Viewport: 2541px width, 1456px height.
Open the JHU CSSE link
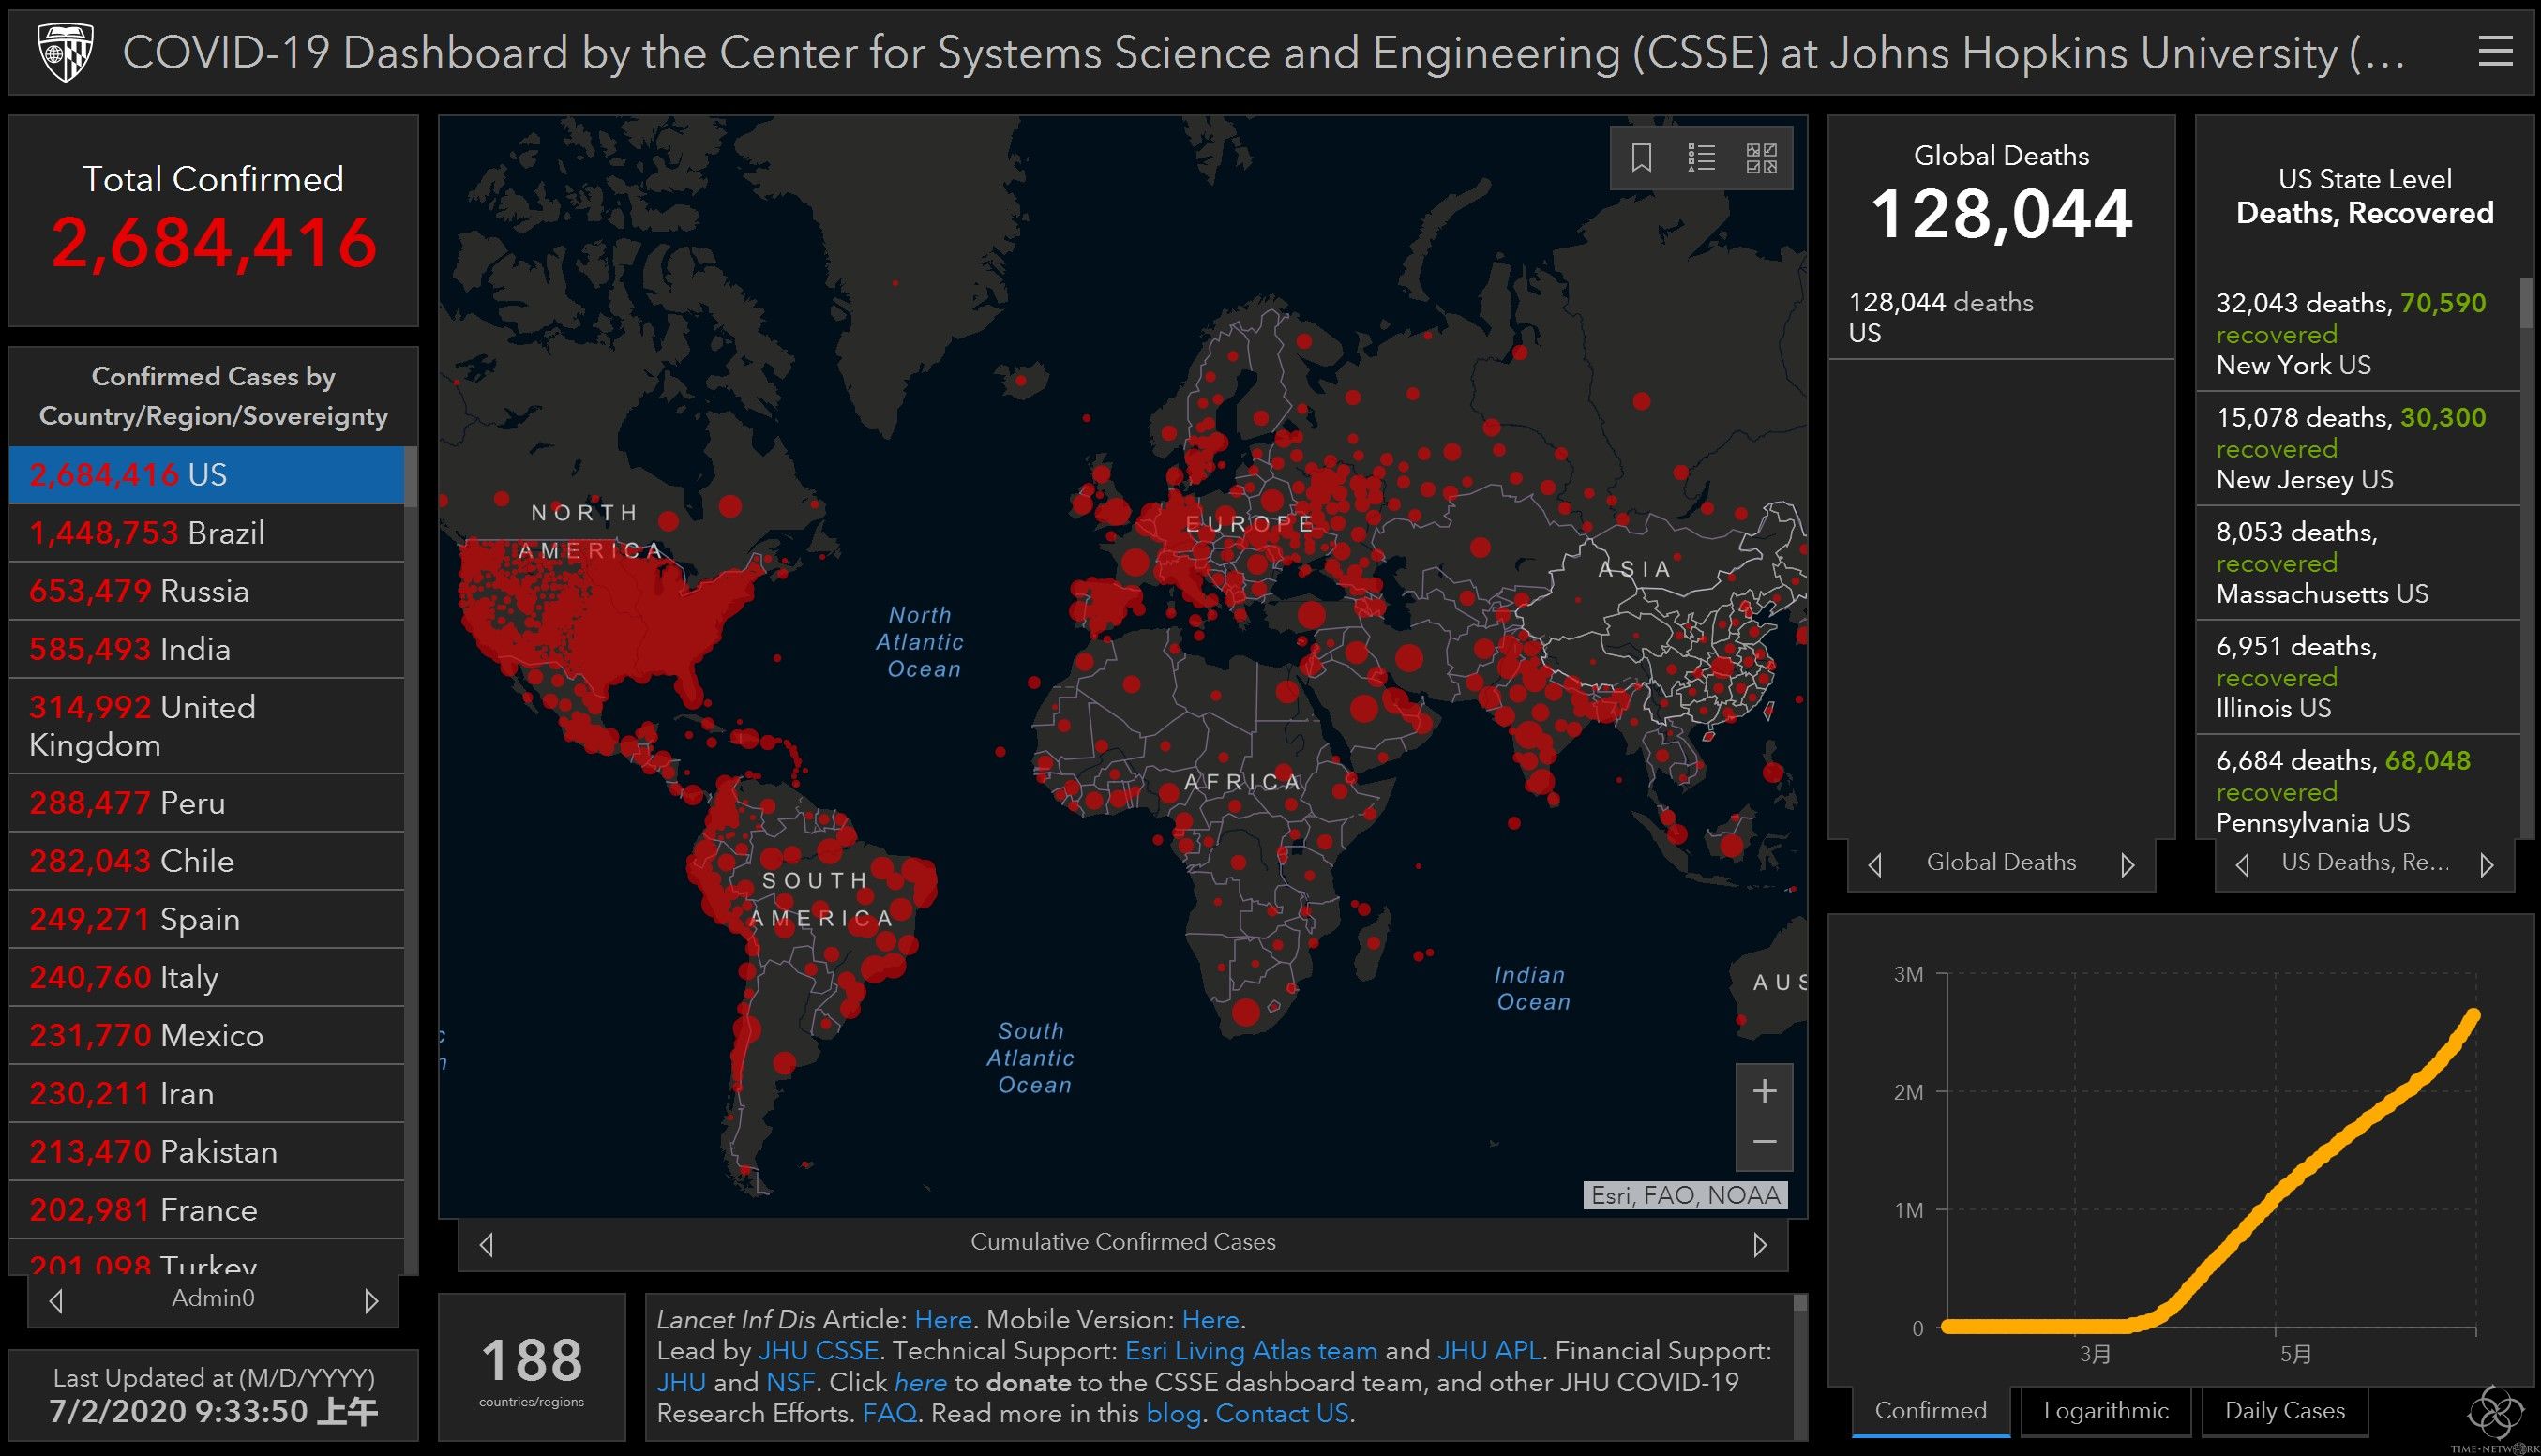point(818,1351)
